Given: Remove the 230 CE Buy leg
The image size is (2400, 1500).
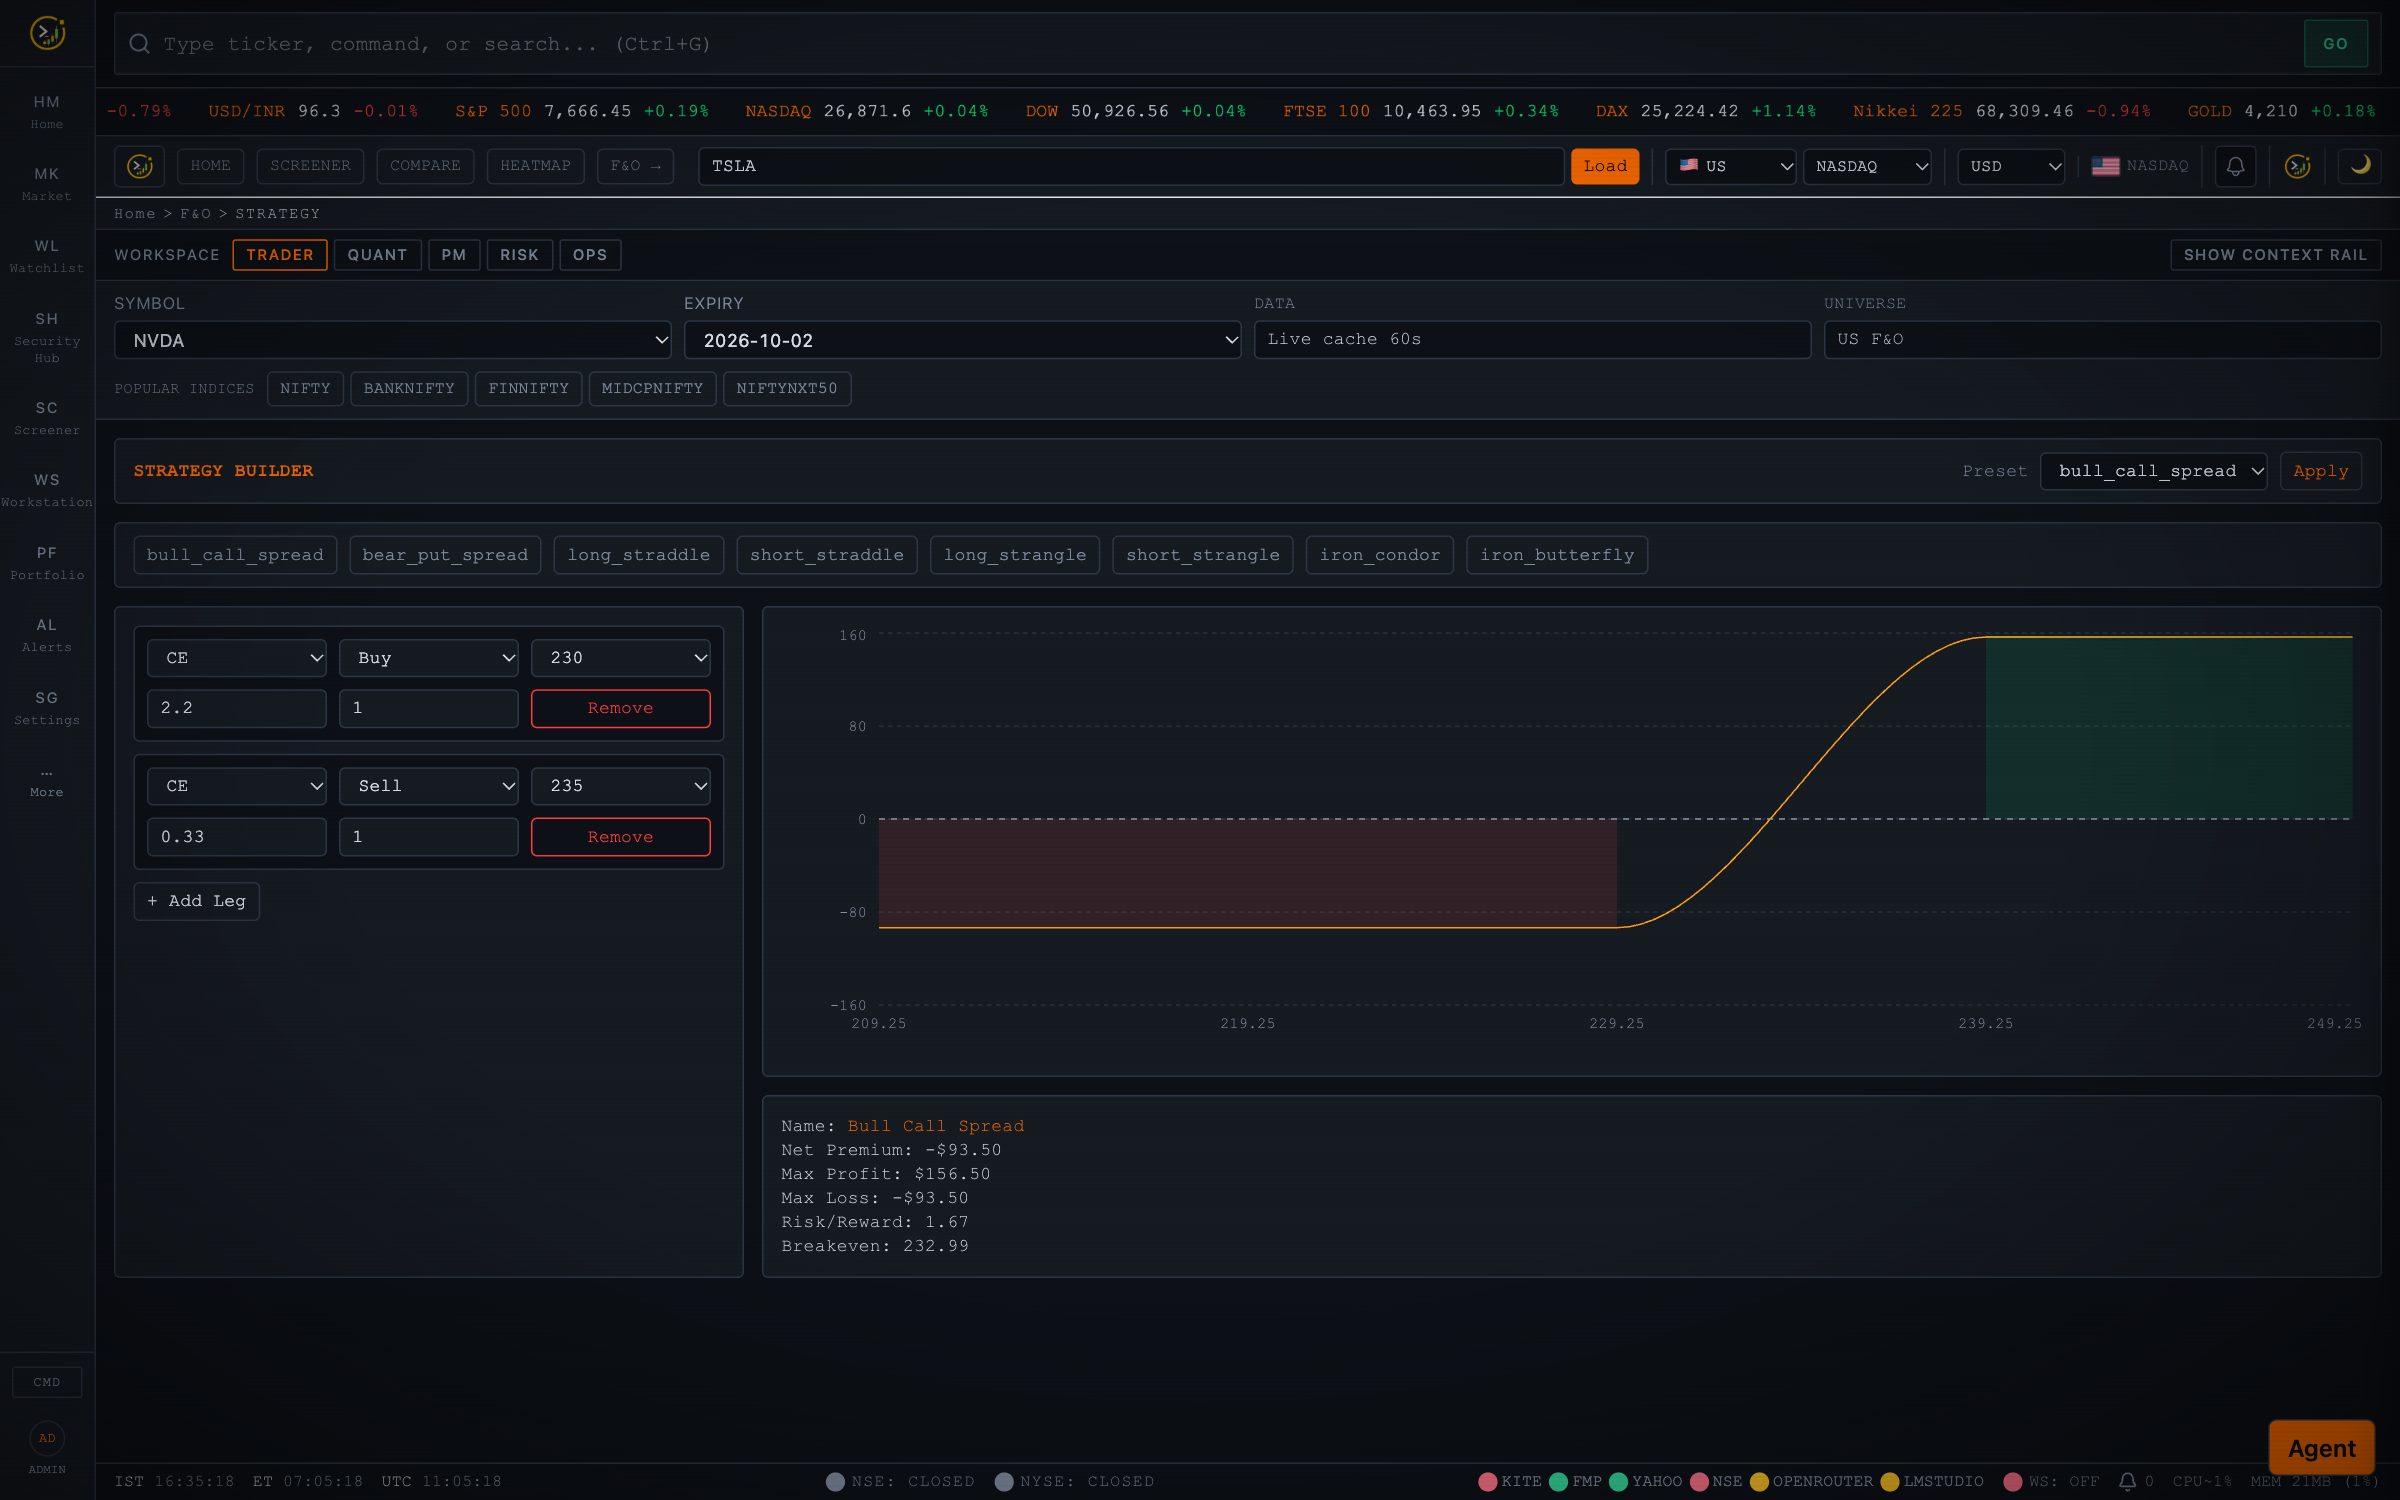Looking at the screenshot, I should (621, 708).
